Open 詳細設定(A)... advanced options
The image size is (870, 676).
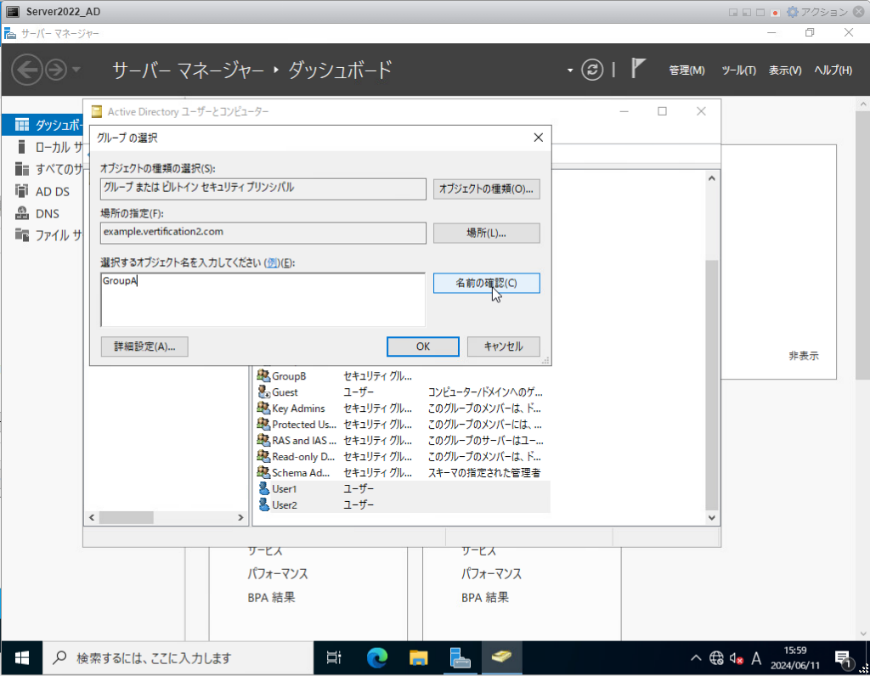tap(144, 346)
